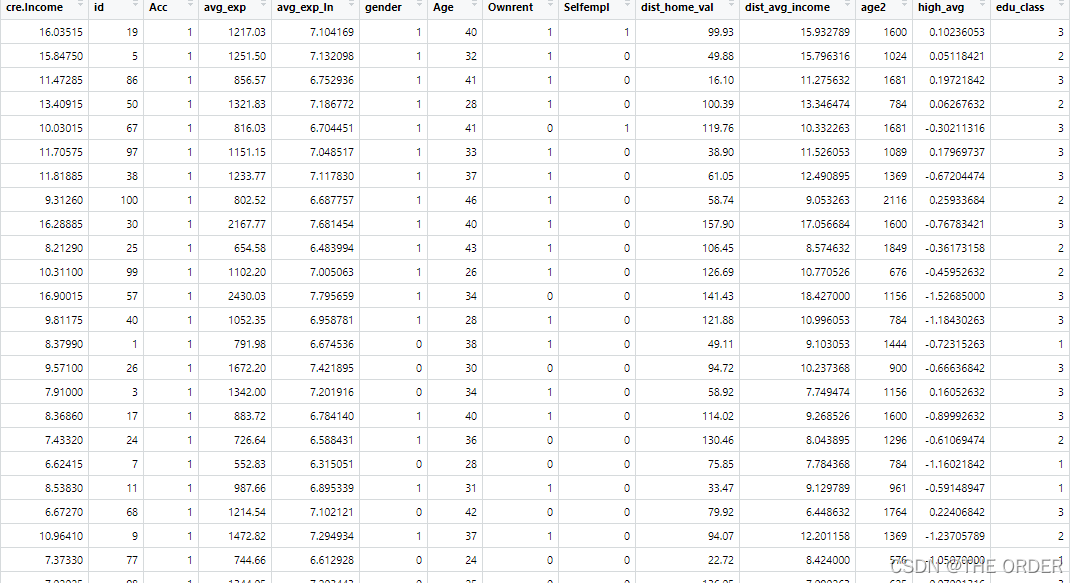
Task: Click the dist_avg_income column header
Action: [x=787, y=8]
